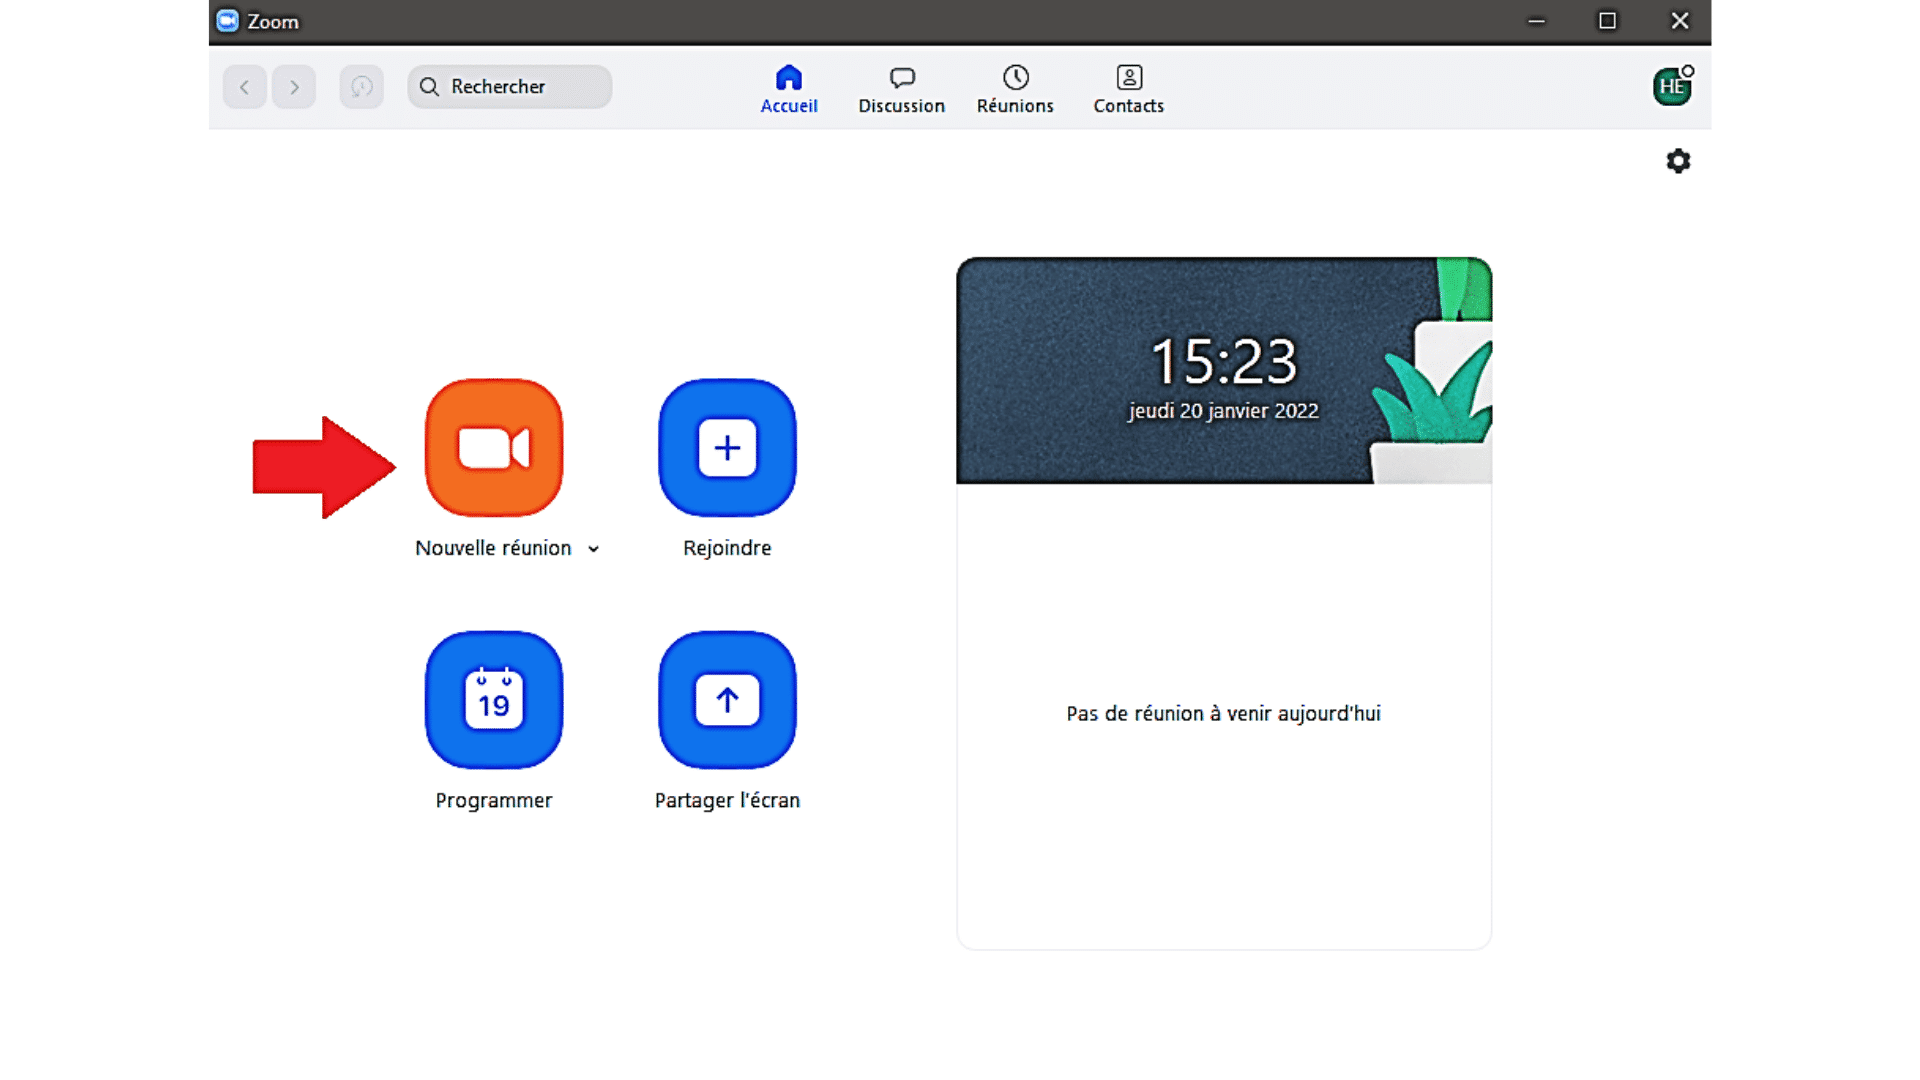Screen dimensions: 1920x1080
Task: Click the Rejoindre plus icon
Action: click(727, 447)
